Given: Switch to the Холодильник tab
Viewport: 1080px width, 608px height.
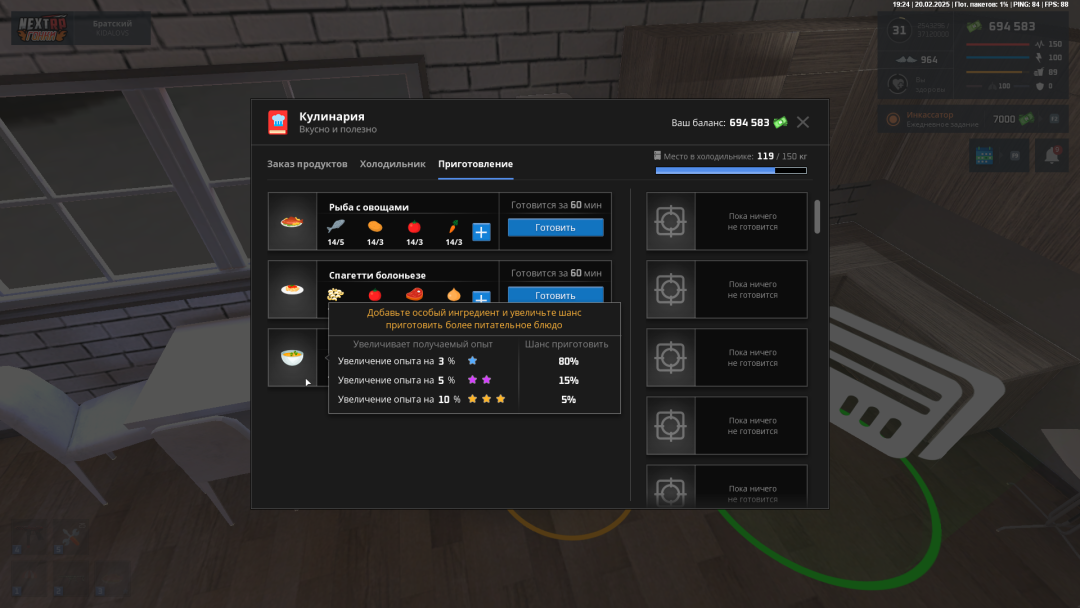Looking at the screenshot, I should coord(392,164).
